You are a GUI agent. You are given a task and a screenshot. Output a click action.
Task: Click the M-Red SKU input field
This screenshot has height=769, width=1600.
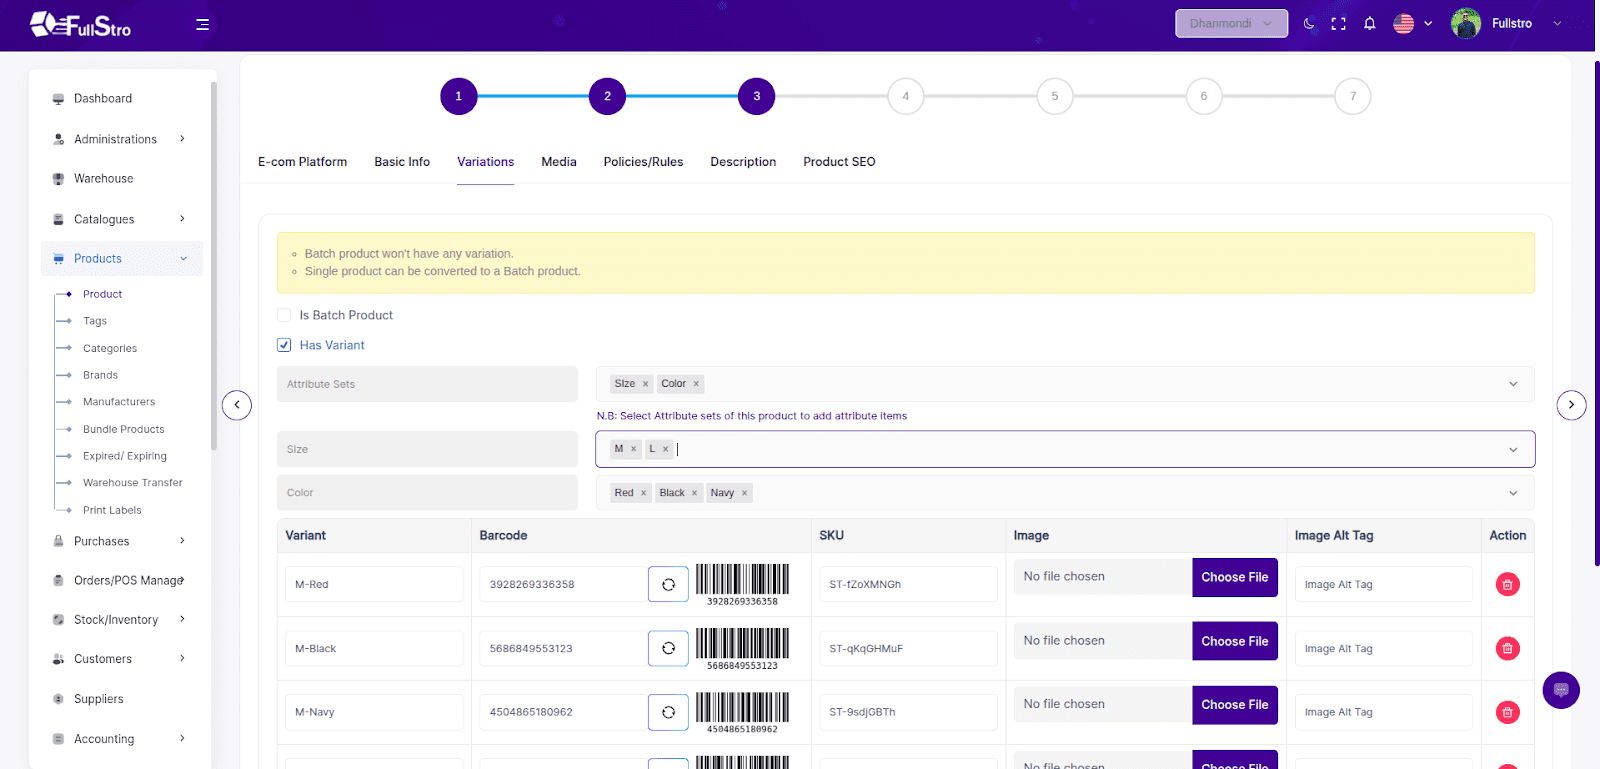coord(908,584)
